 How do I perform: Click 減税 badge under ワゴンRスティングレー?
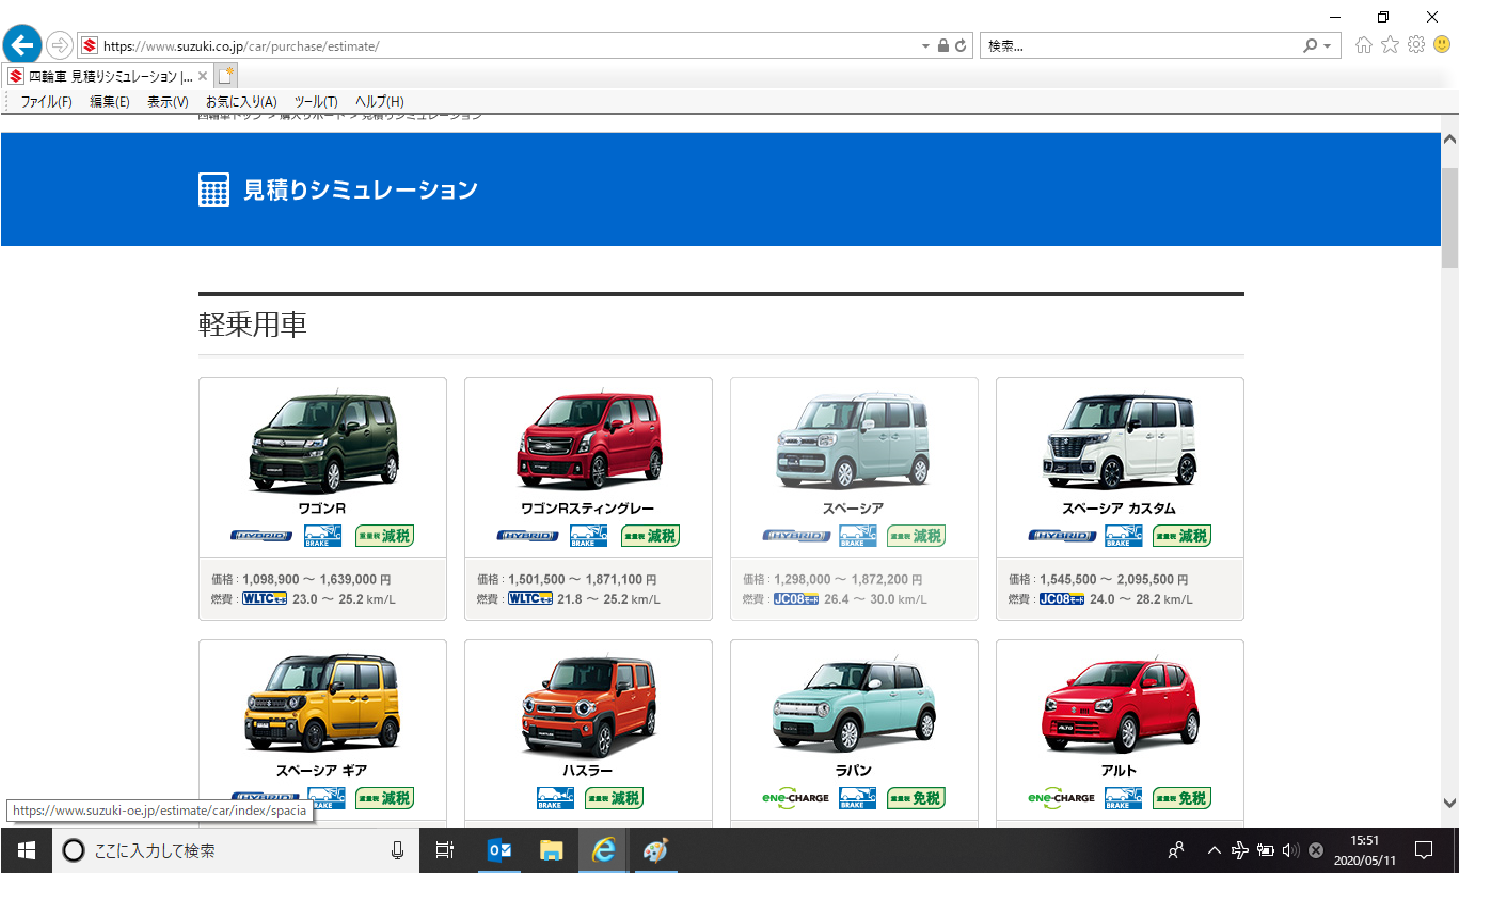tap(650, 536)
